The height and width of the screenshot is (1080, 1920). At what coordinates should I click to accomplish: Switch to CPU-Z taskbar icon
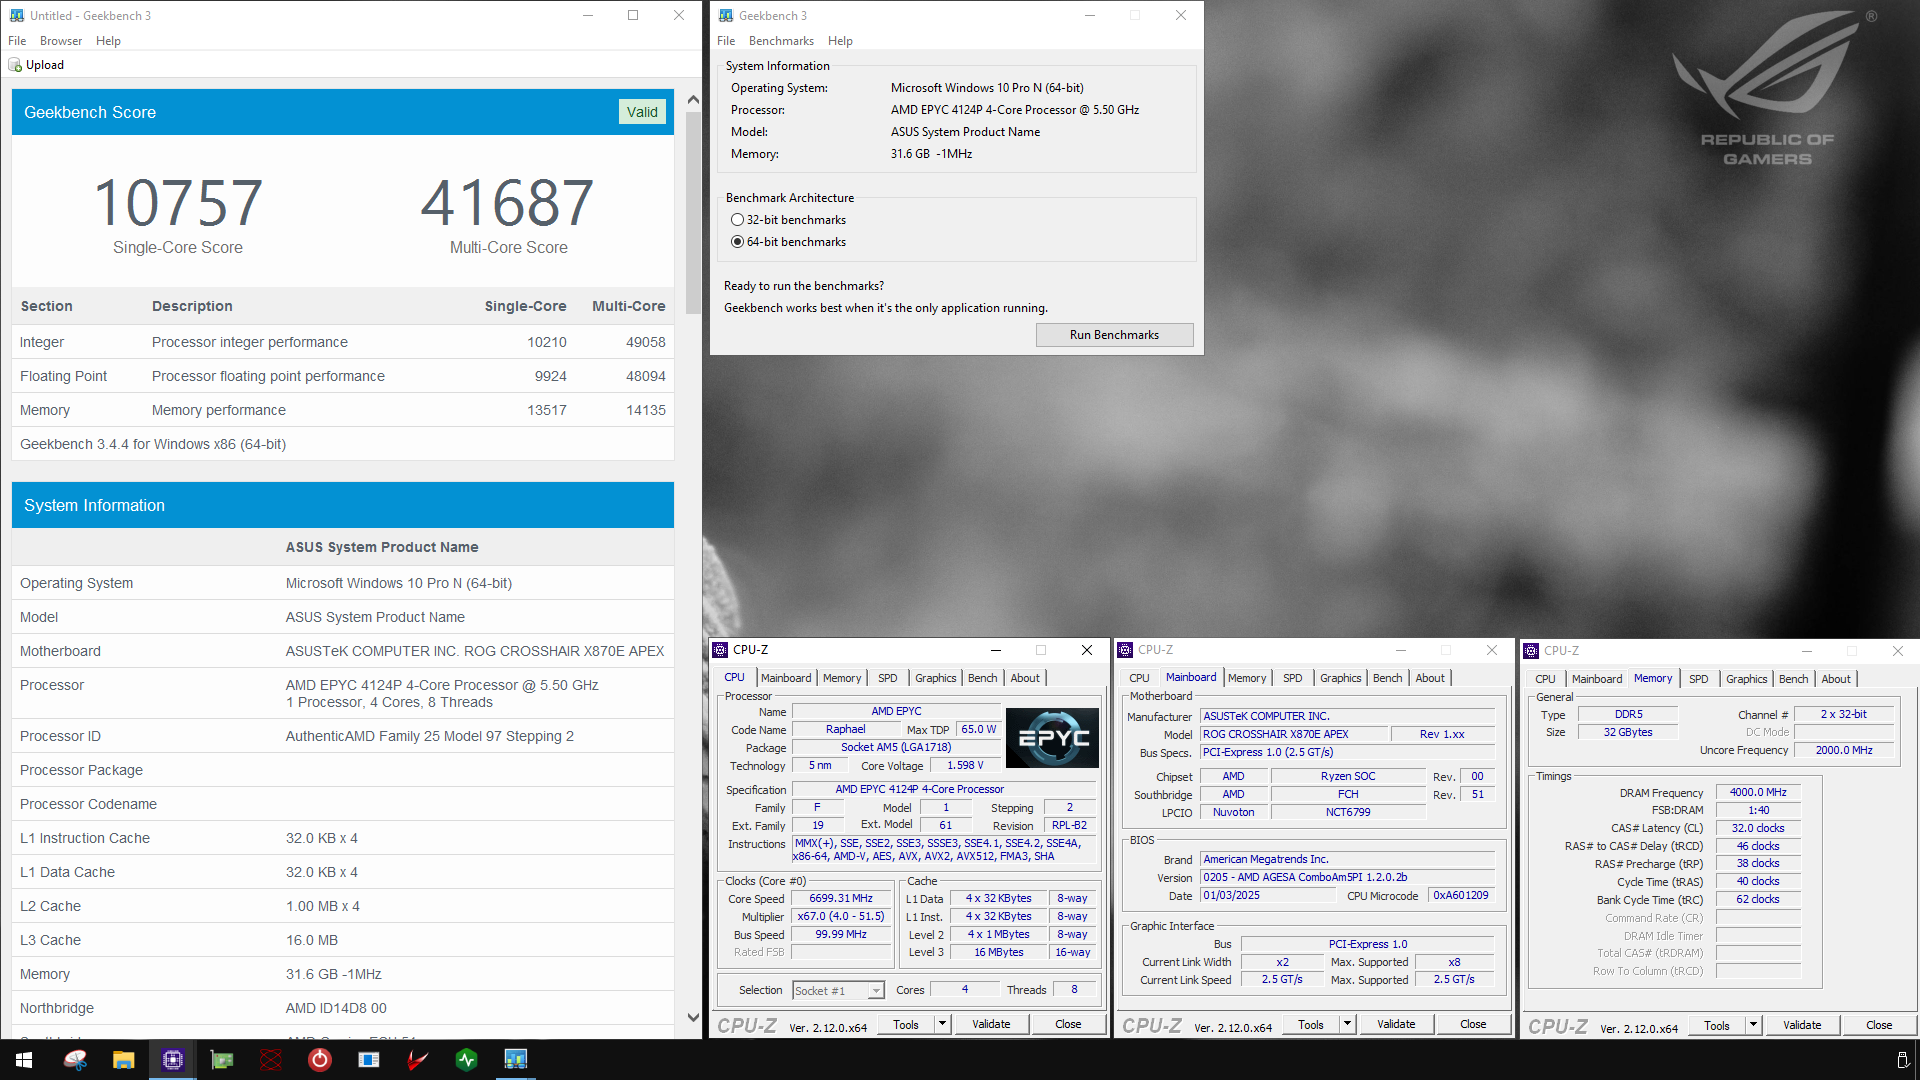173,1060
